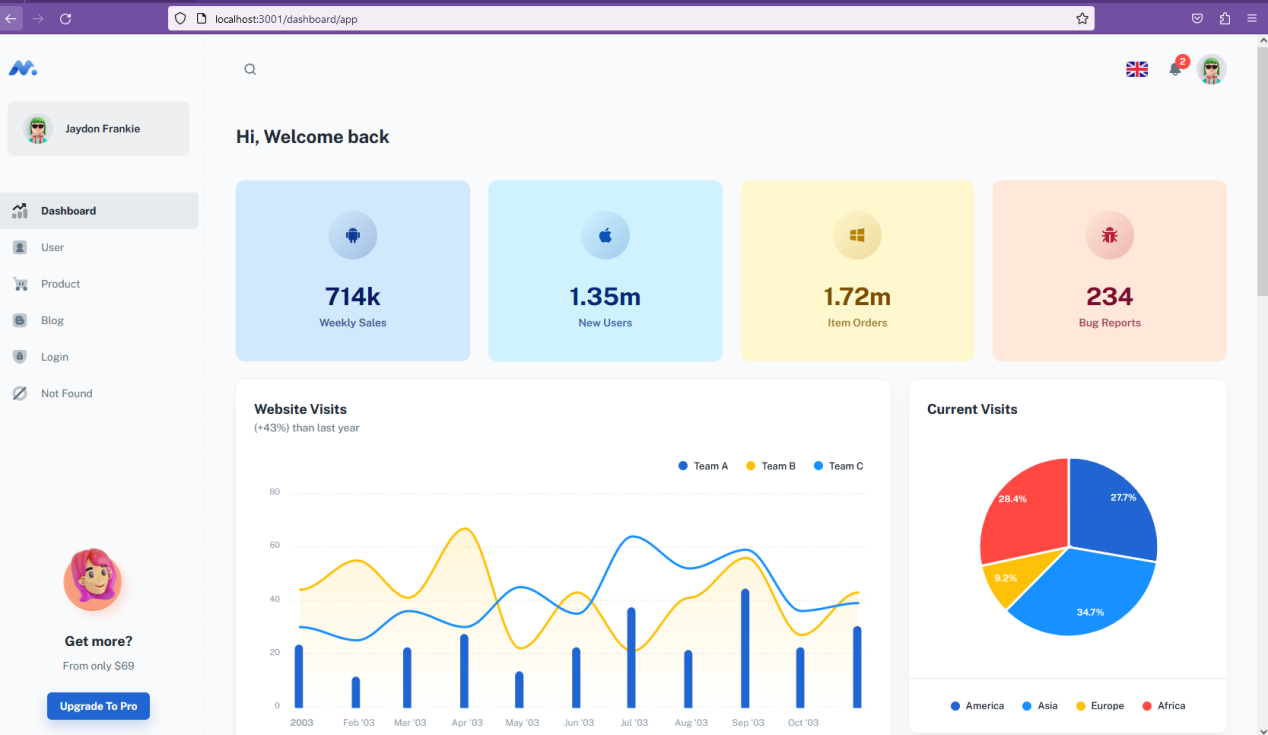Toggle Team B series in chart legend
Viewport: 1268px width, 735px height.
(x=771, y=466)
